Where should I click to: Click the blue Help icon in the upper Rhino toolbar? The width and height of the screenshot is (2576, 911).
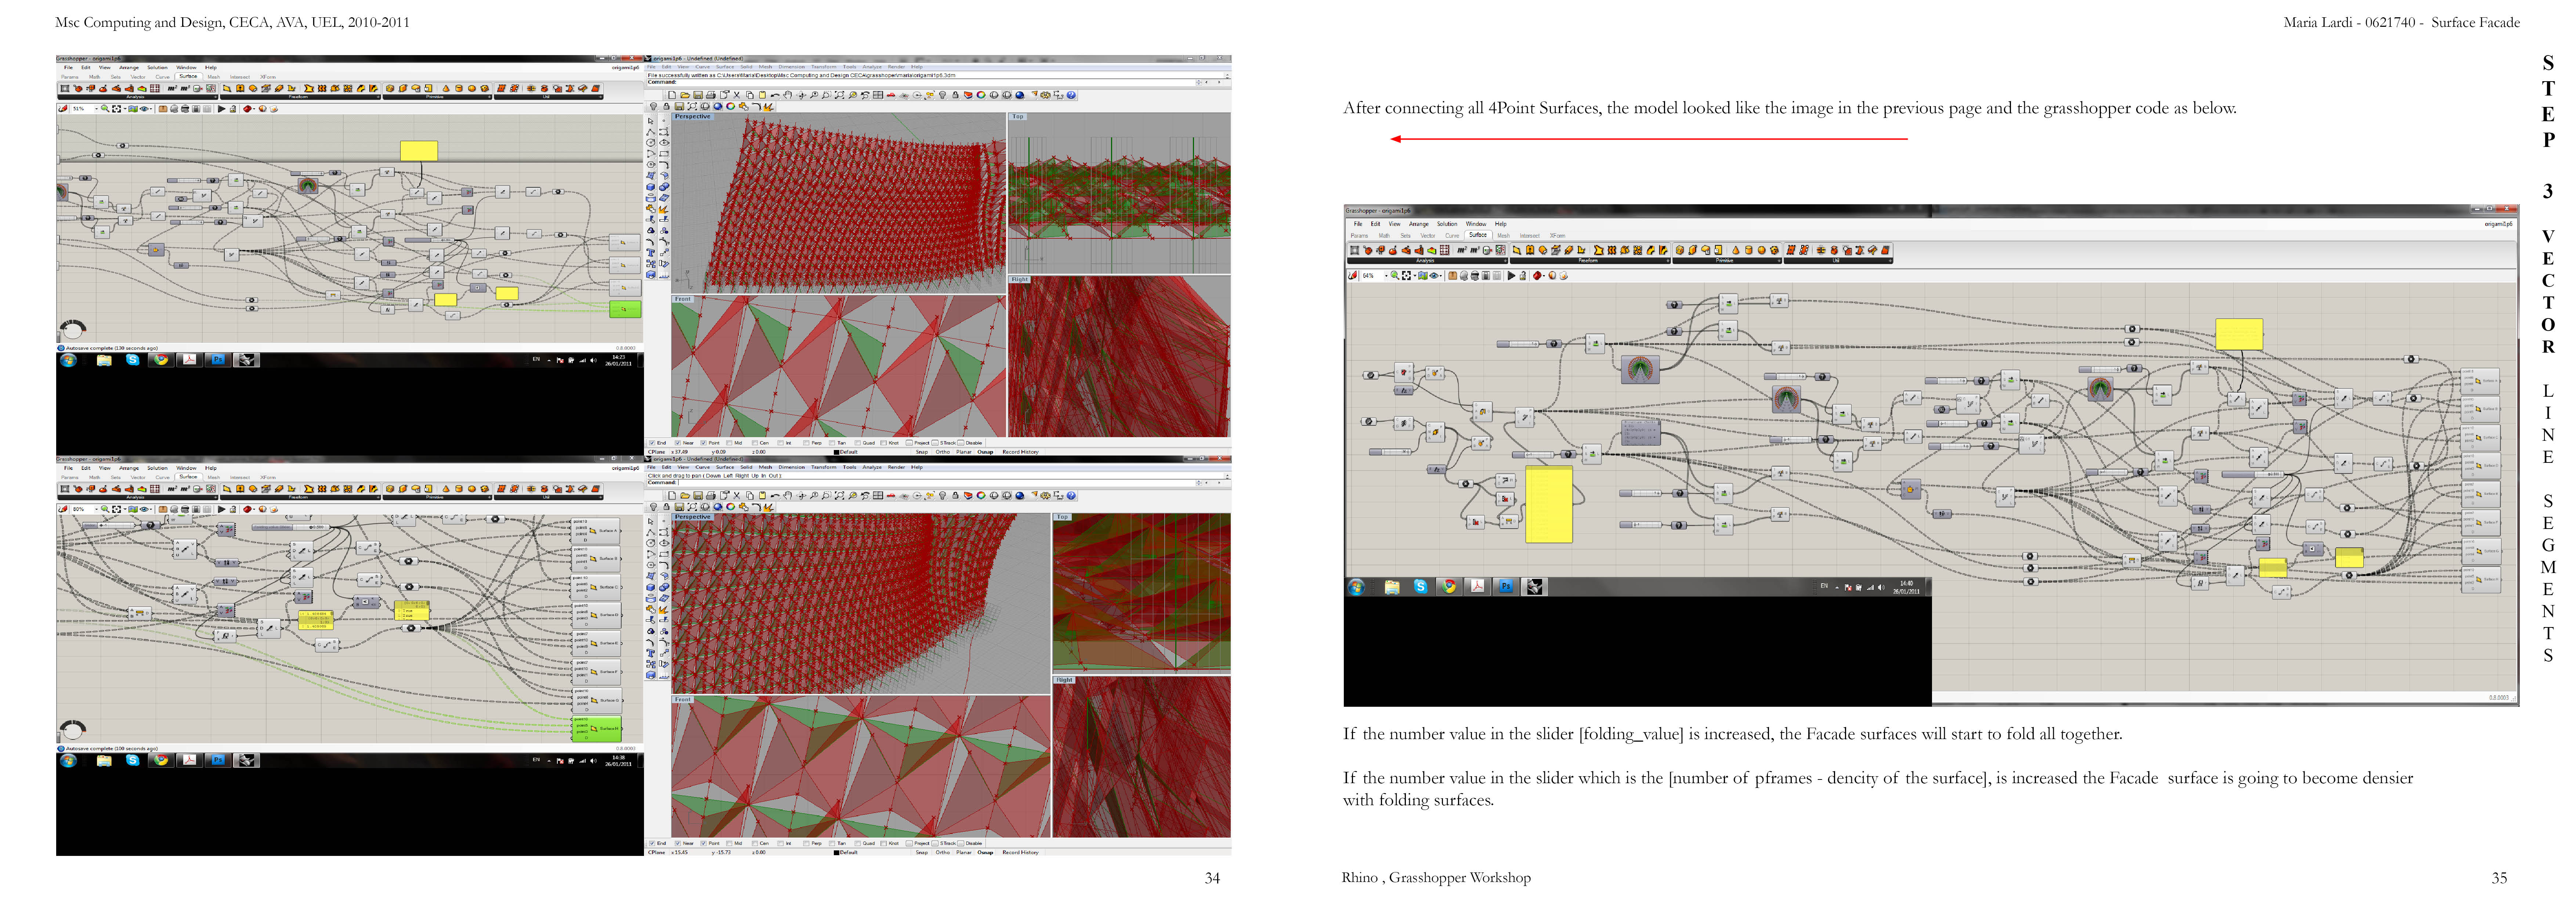pos(1071,95)
